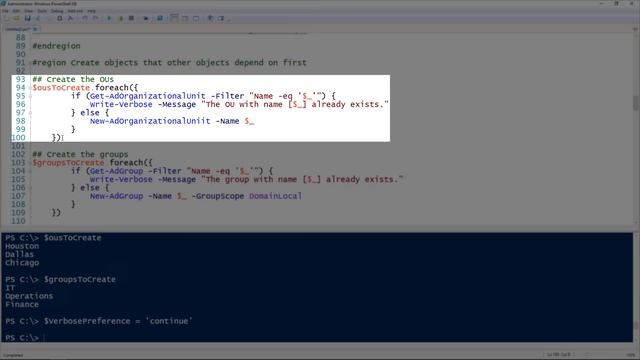640x360 pixels.
Task: Click Write-Verbose on line 96
Action: tap(121, 104)
